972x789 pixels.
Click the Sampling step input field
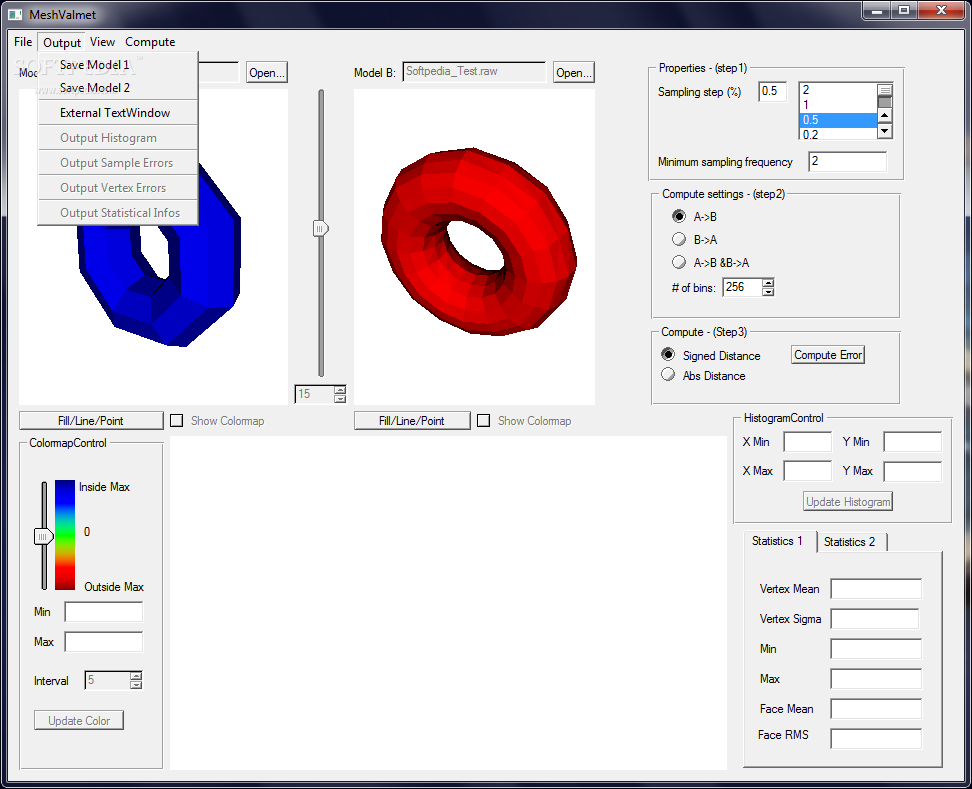tap(772, 91)
